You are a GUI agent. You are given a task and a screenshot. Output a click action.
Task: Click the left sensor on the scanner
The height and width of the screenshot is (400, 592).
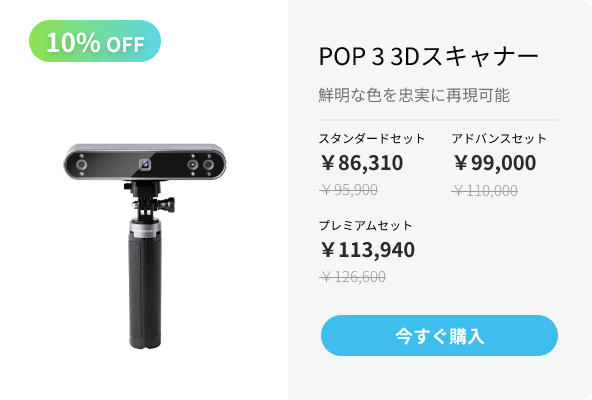tap(82, 165)
